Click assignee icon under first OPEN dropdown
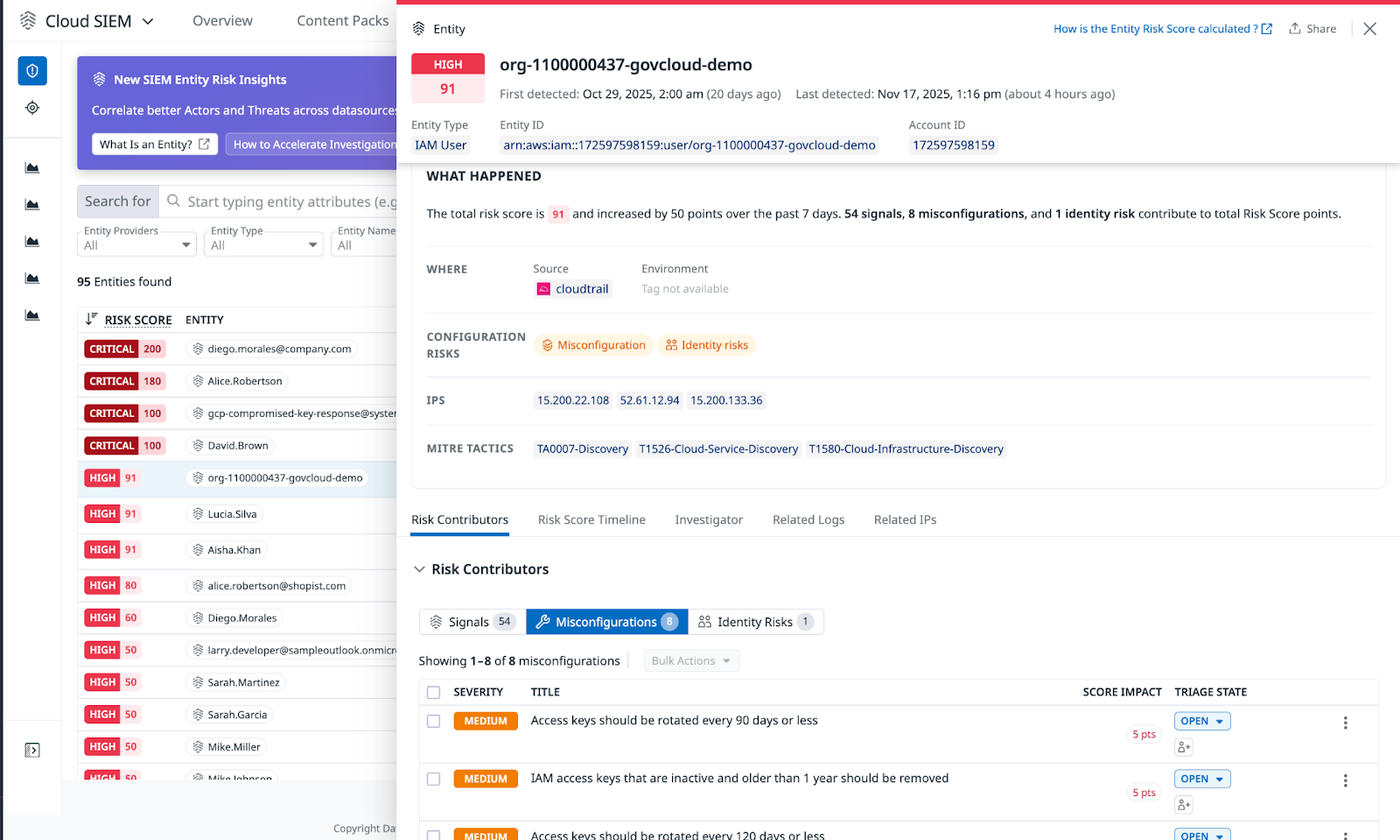 click(x=1184, y=746)
